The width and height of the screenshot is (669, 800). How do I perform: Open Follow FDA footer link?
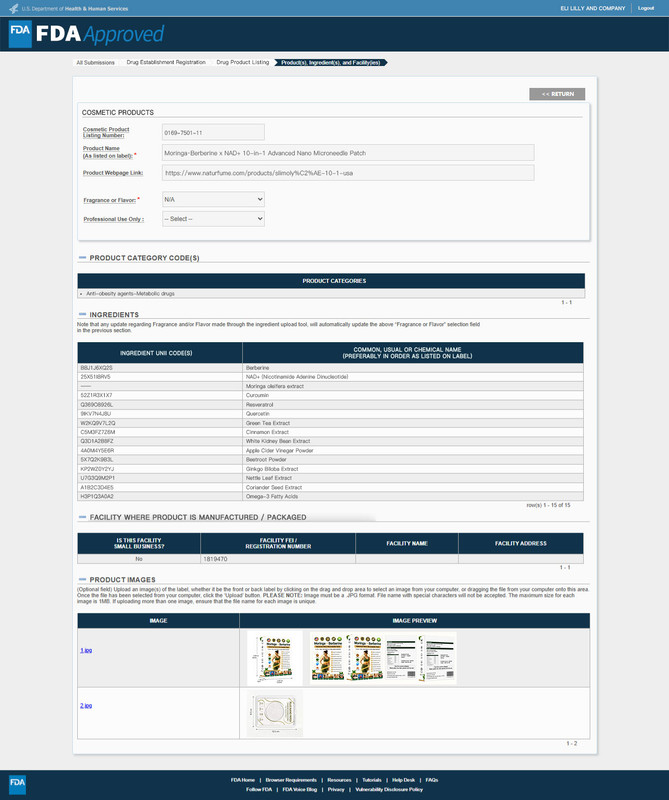[x=259, y=789]
